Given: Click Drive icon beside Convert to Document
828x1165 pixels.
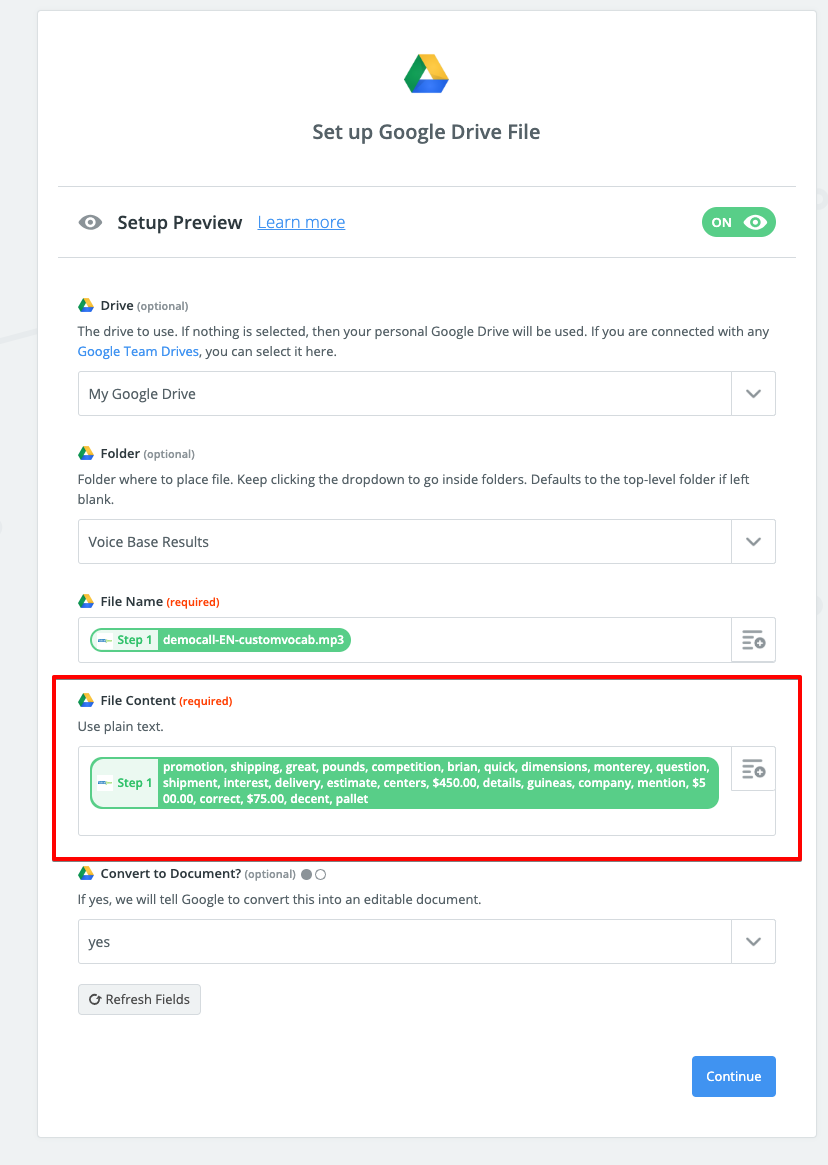Looking at the screenshot, I should [86, 874].
